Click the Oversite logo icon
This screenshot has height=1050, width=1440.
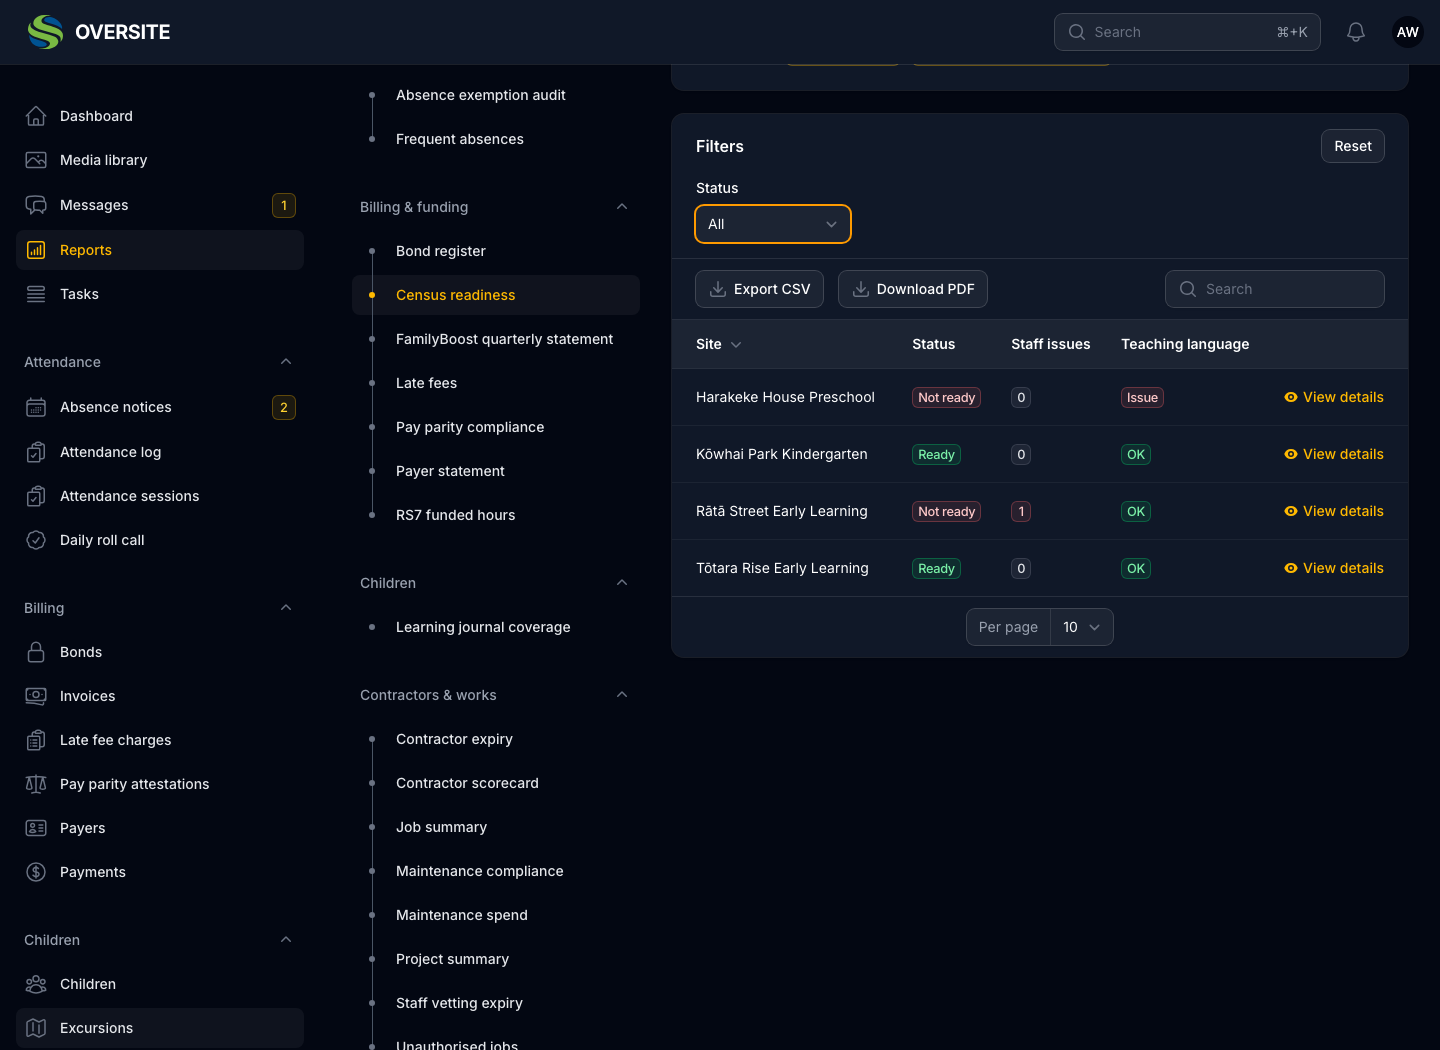click(x=45, y=32)
